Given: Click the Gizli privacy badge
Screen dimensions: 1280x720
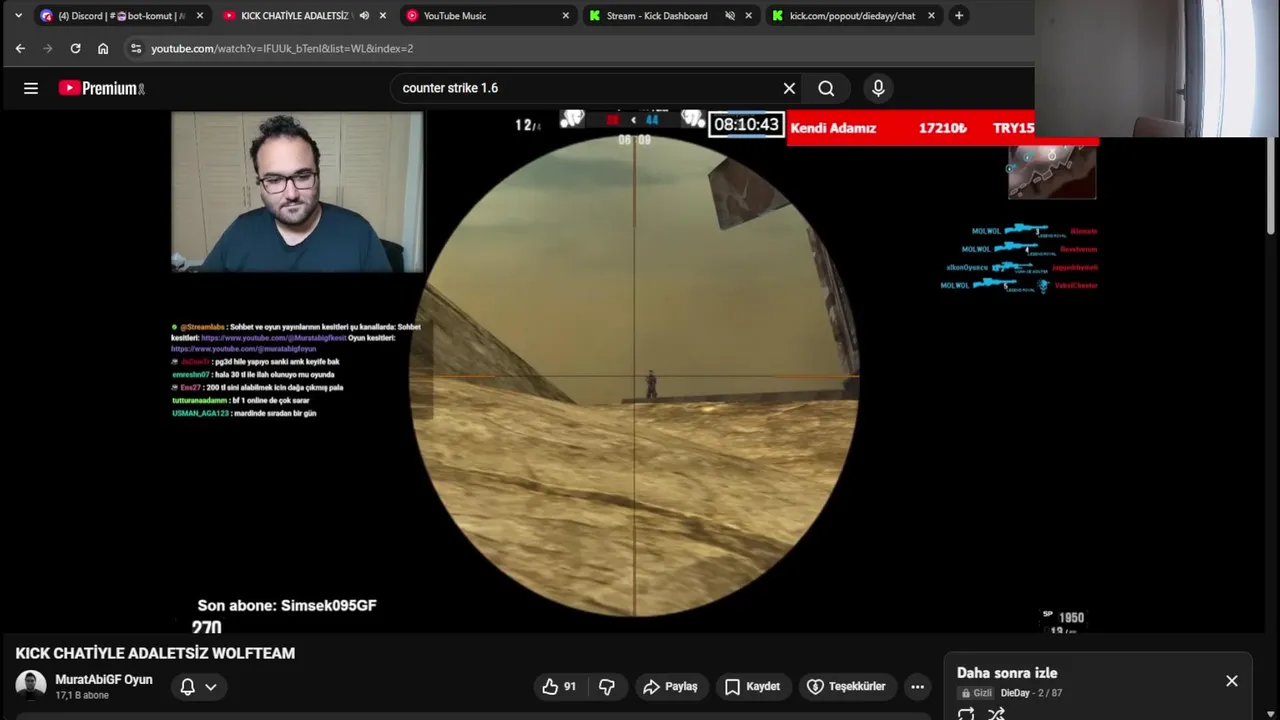Looking at the screenshot, I should (977, 693).
